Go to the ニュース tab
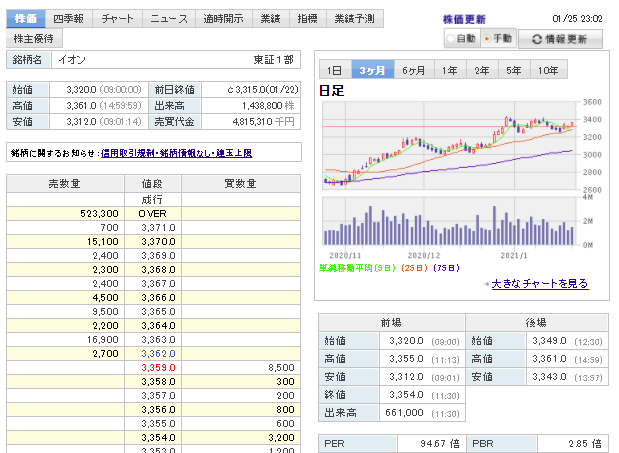Image resolution: width=619 pixels, height=453 pixels. (x=169, y=18)
